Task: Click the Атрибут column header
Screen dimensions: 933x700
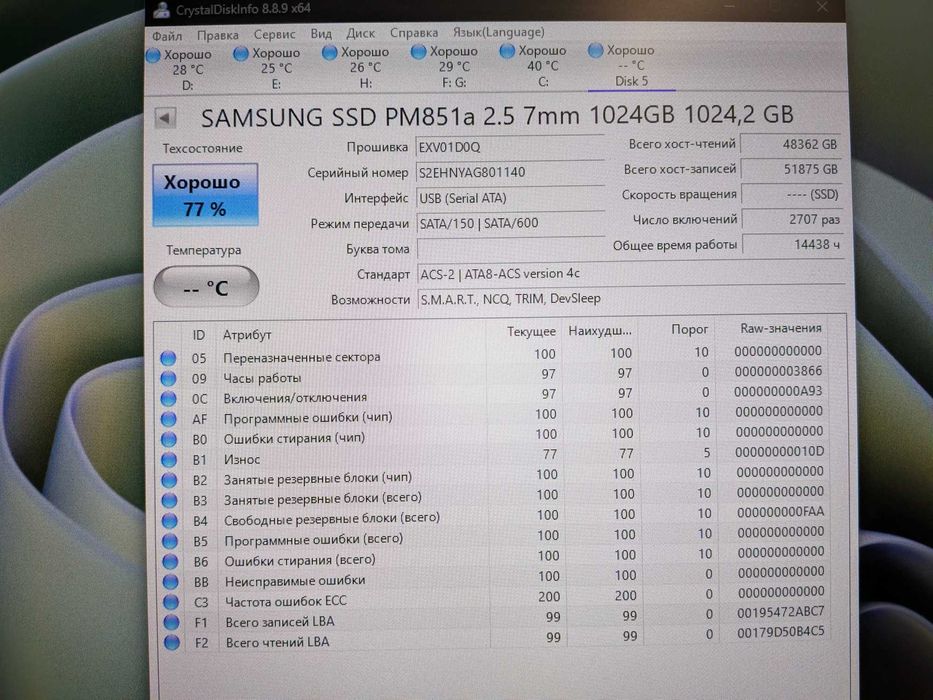Action: coord(247,335)
